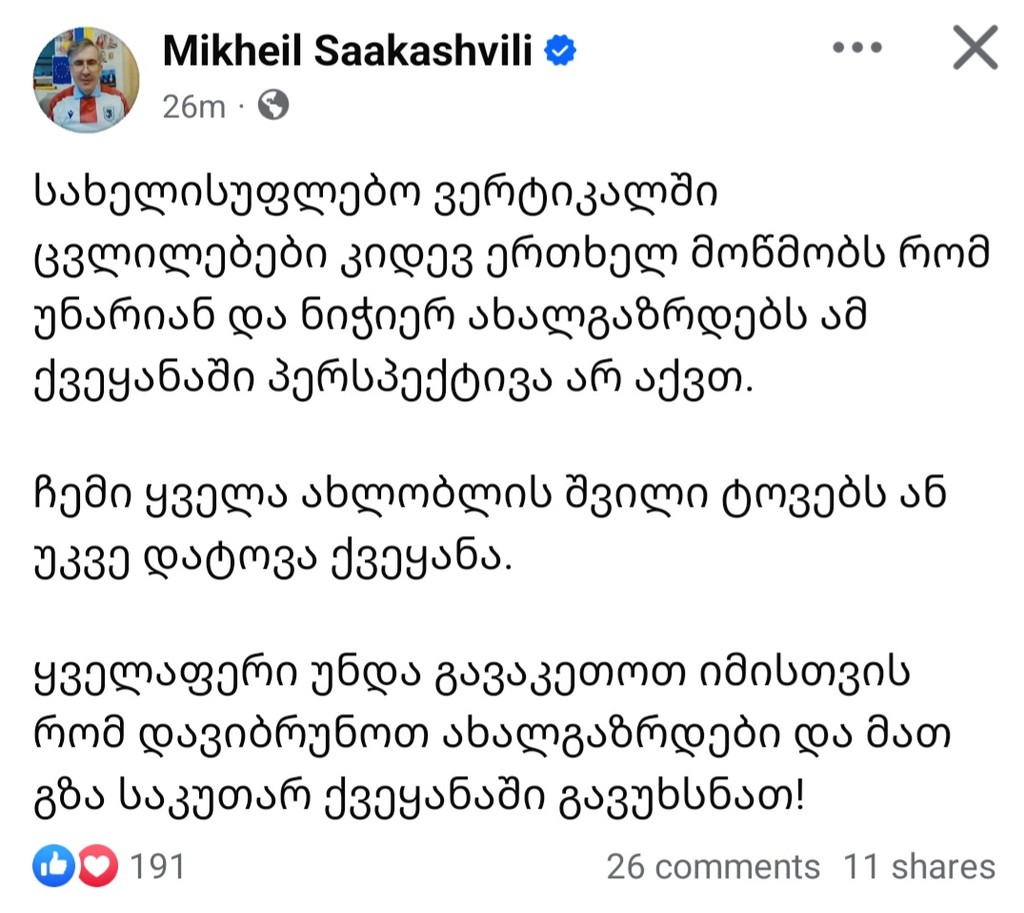
Task: Open the 26 comments link
Action: click(713, 866)
